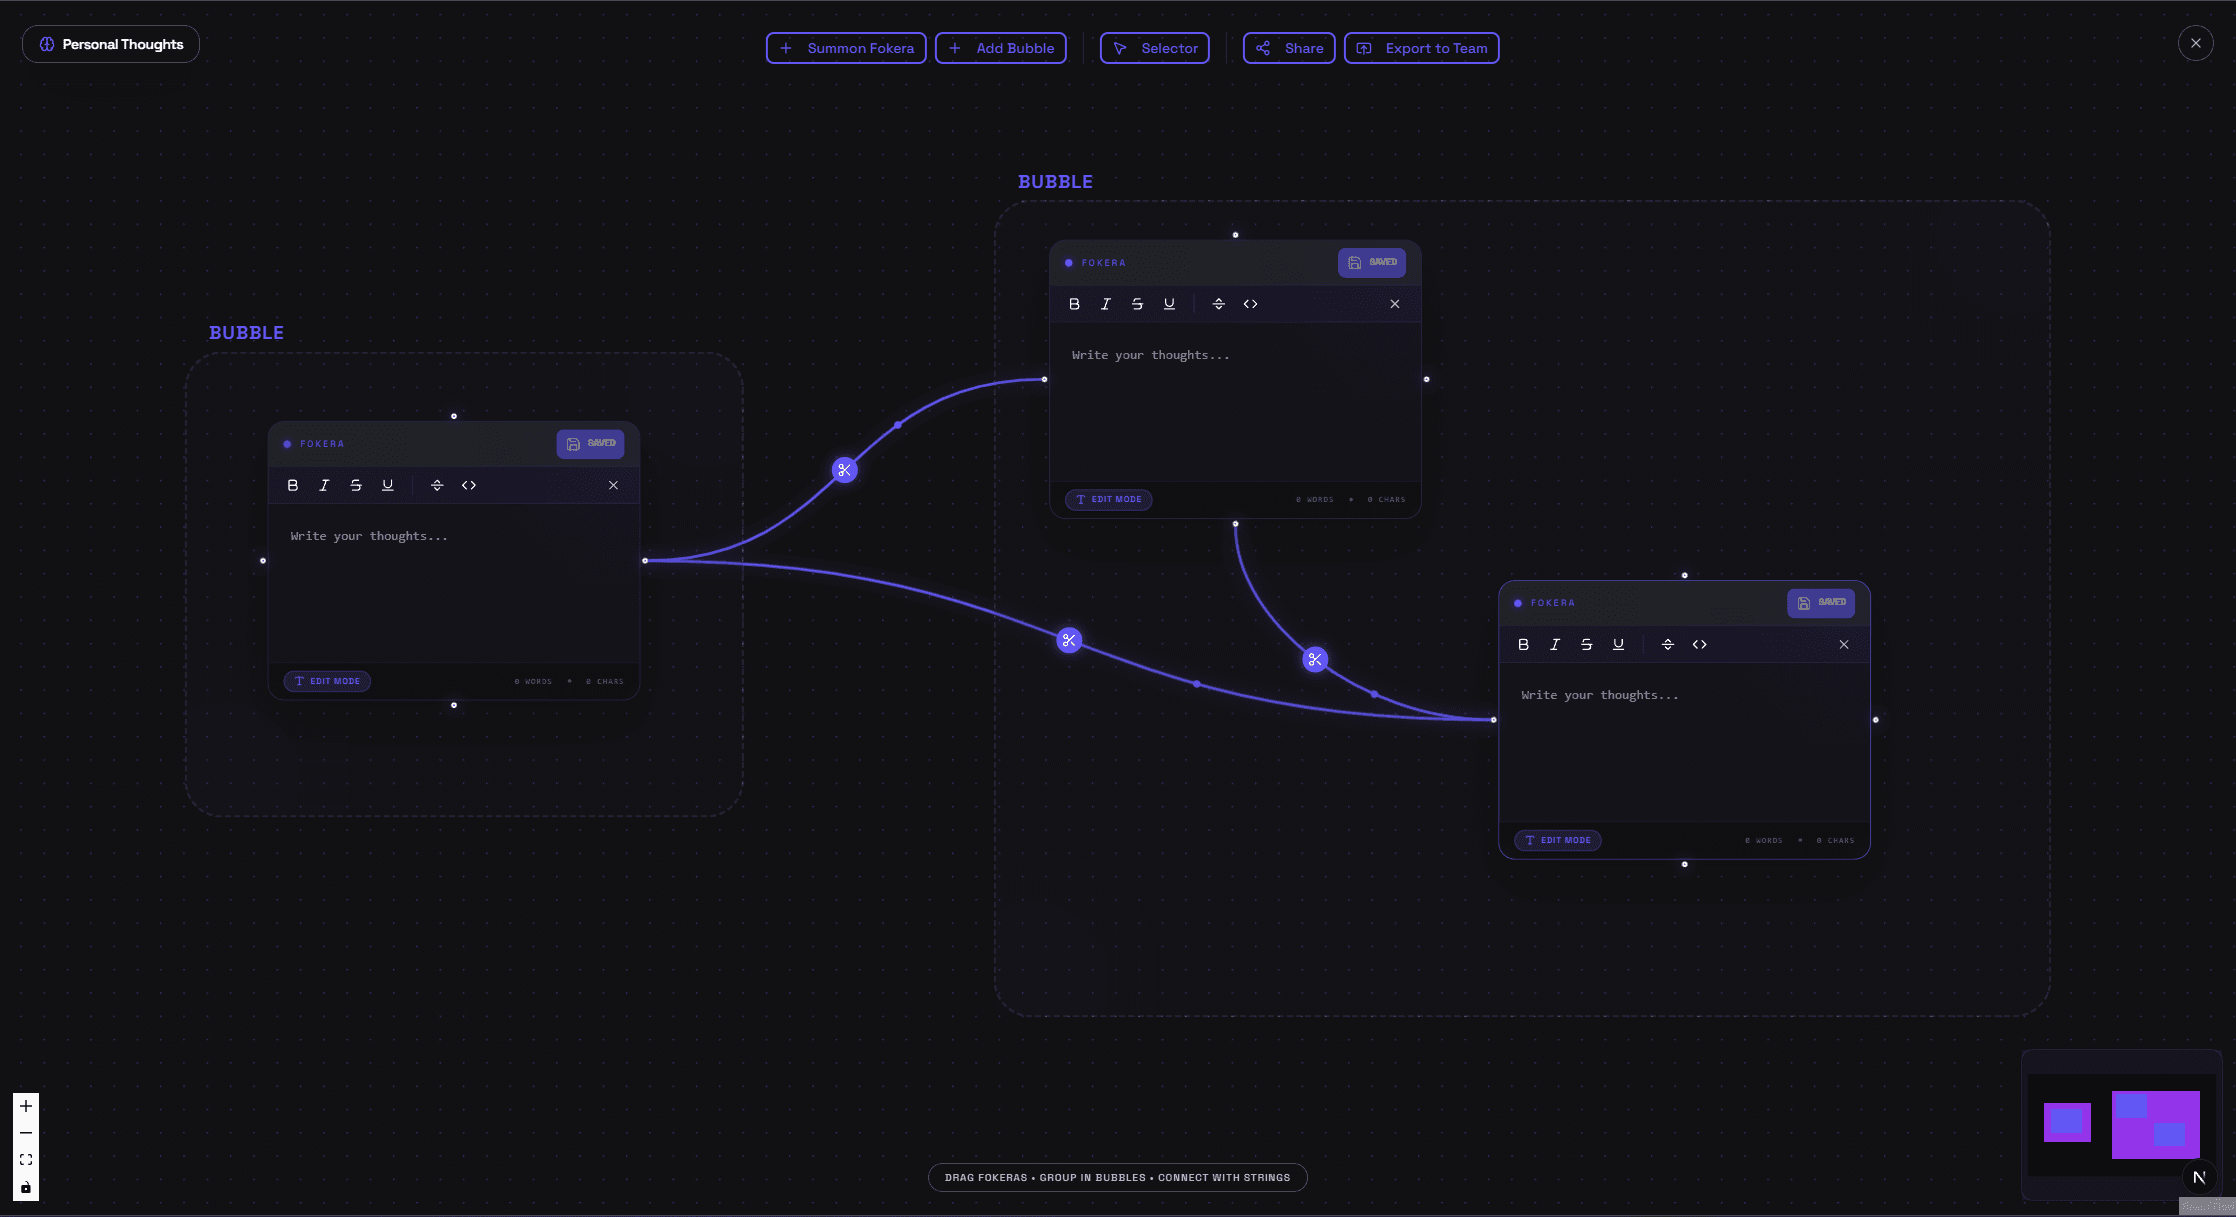The image size is (2236, 1217).
Task: Click the Summon Fokera button
Action: pos(846,48)
